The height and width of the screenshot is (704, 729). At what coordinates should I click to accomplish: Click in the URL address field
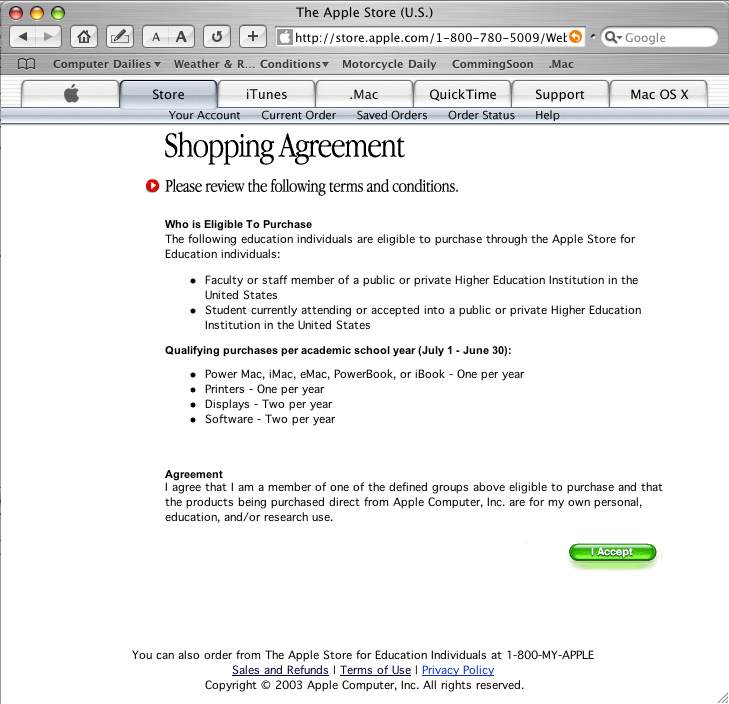[x=430, y=37]
